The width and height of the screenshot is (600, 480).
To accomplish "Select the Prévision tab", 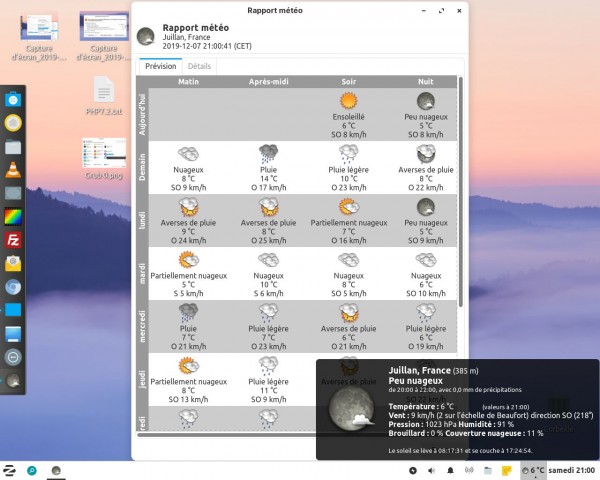I will point(160,66).
